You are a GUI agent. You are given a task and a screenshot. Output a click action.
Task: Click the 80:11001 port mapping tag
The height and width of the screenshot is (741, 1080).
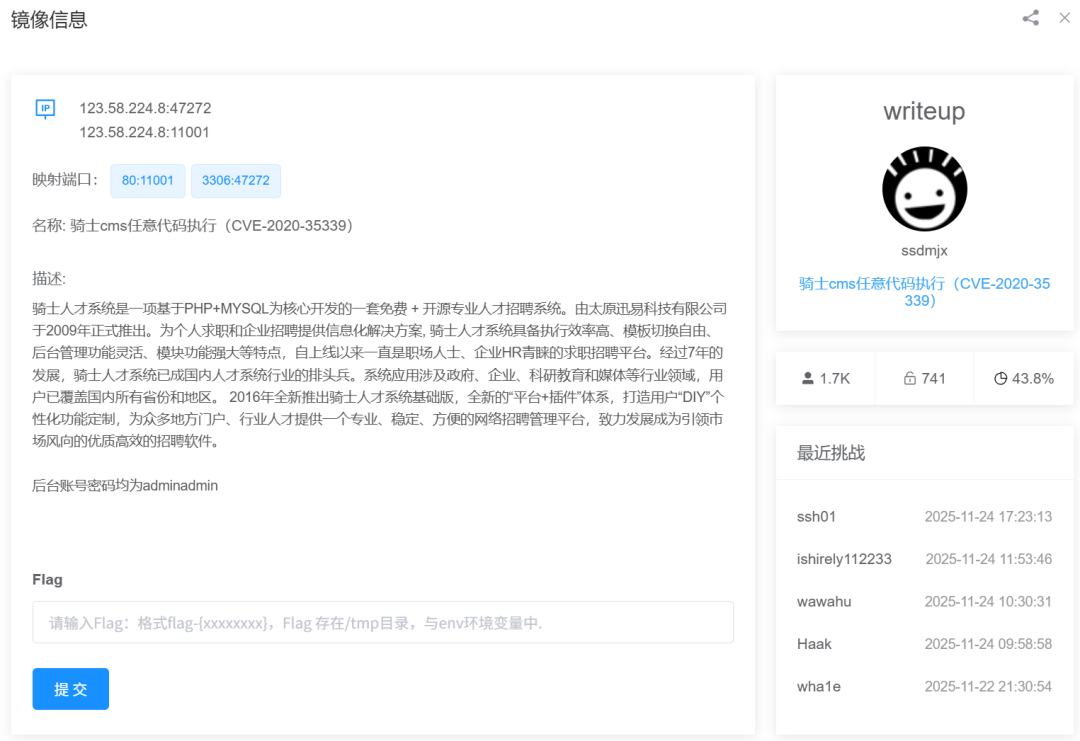[x=147, y=180]
